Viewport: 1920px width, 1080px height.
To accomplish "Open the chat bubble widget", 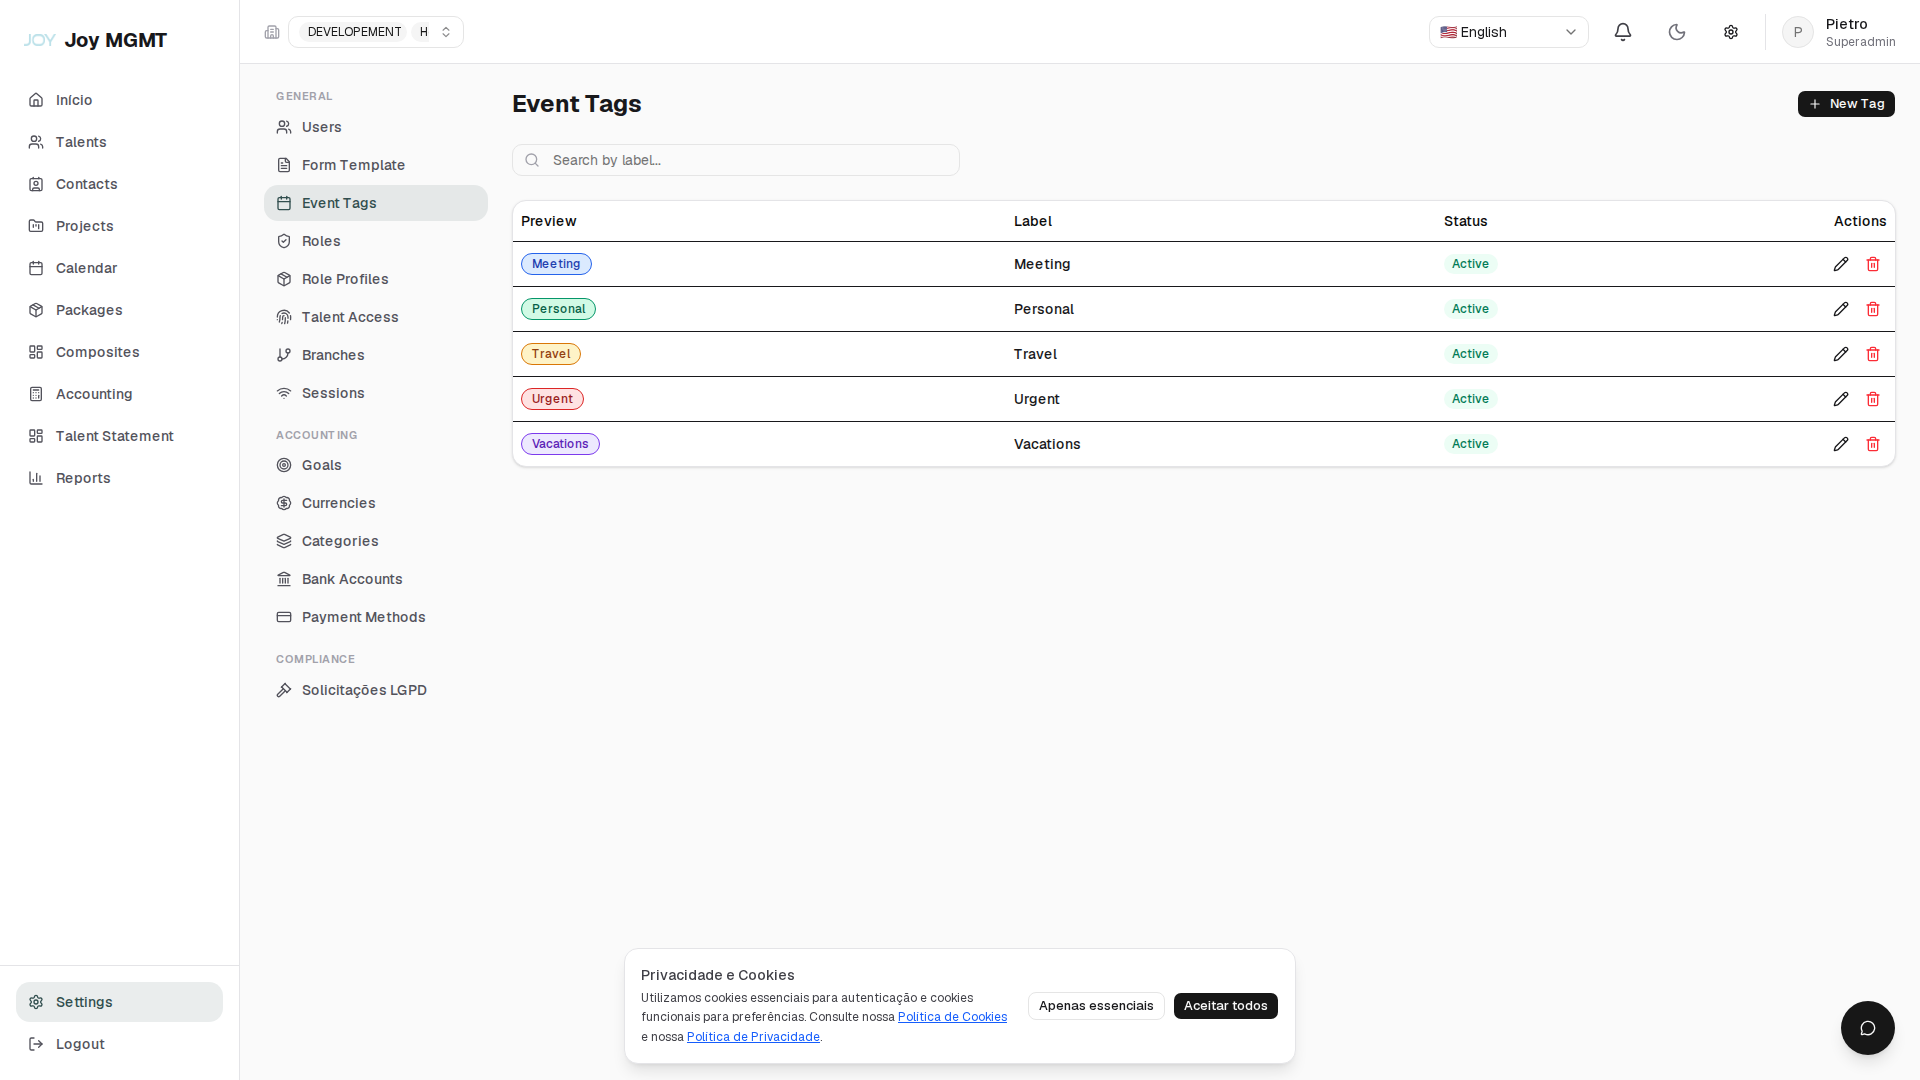I will click(x=1868, y=1028).
